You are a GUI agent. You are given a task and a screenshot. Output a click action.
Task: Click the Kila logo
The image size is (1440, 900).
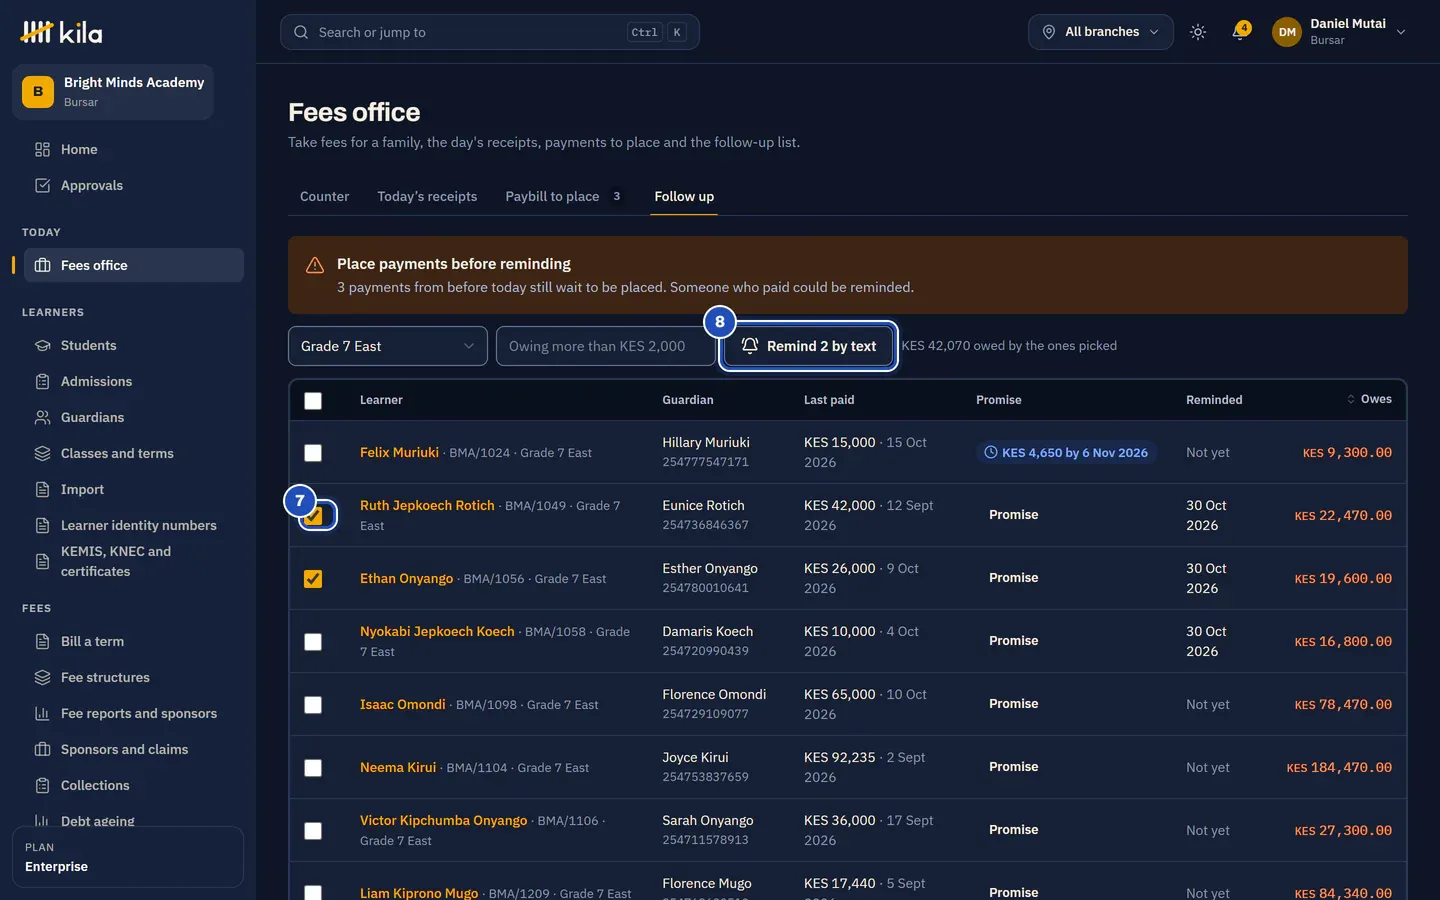pos(61,32)
